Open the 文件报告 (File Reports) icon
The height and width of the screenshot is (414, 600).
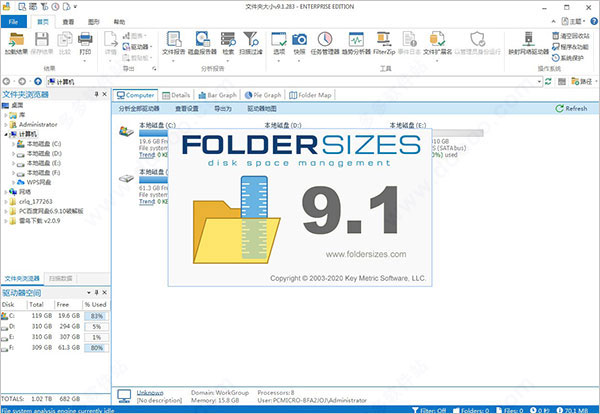click(174, 39)
